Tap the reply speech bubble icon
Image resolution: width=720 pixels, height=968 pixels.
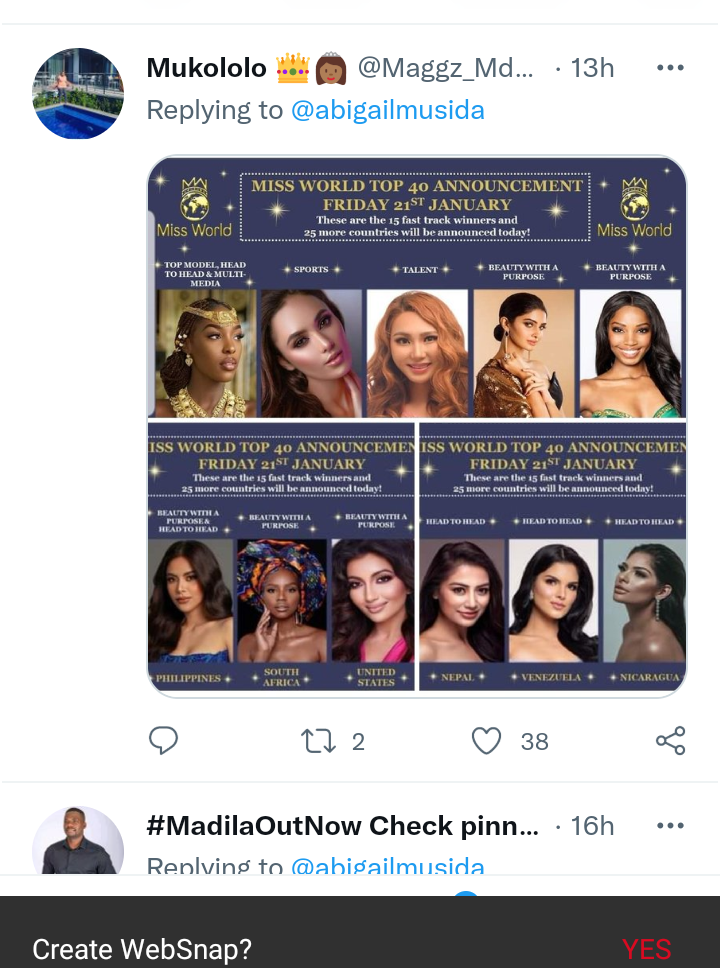pos(163,740)
